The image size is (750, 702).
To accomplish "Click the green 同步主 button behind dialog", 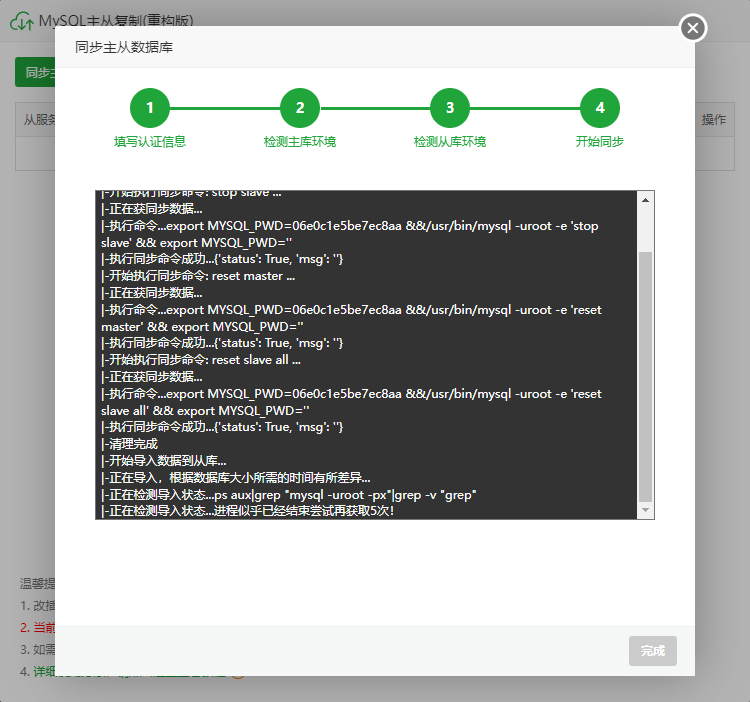I will pos(35,72).
